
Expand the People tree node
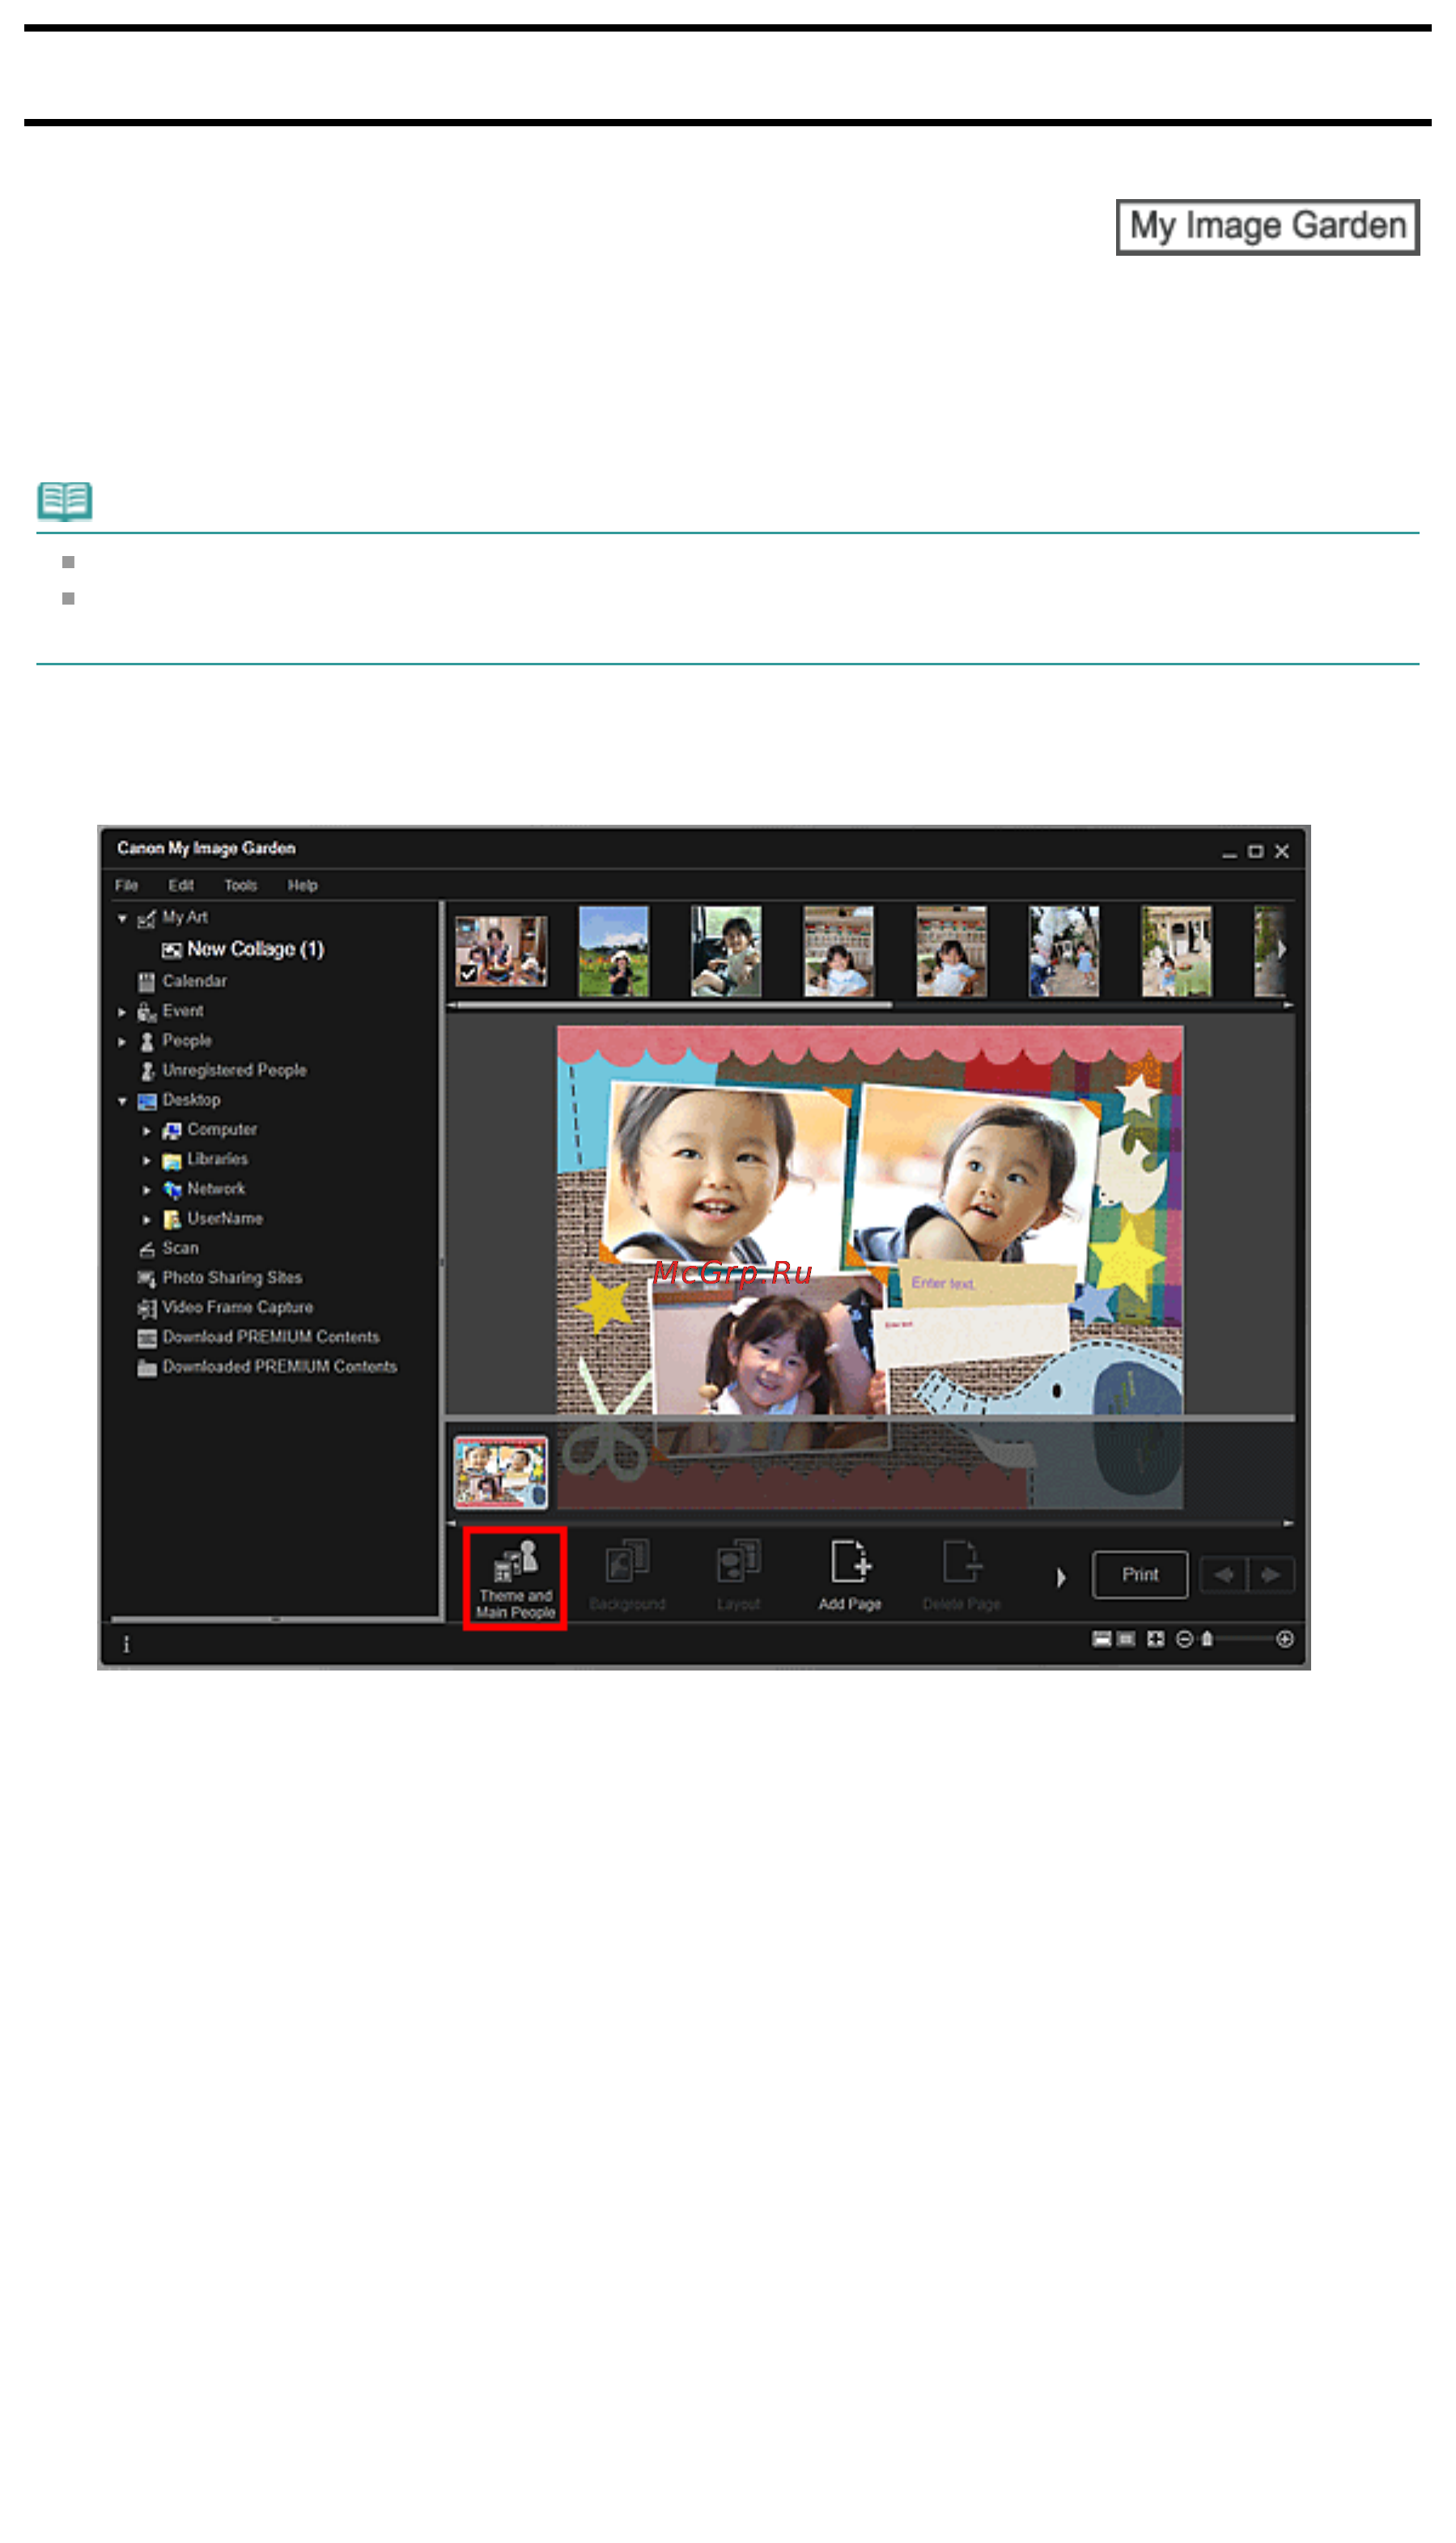coord(122,1041)
